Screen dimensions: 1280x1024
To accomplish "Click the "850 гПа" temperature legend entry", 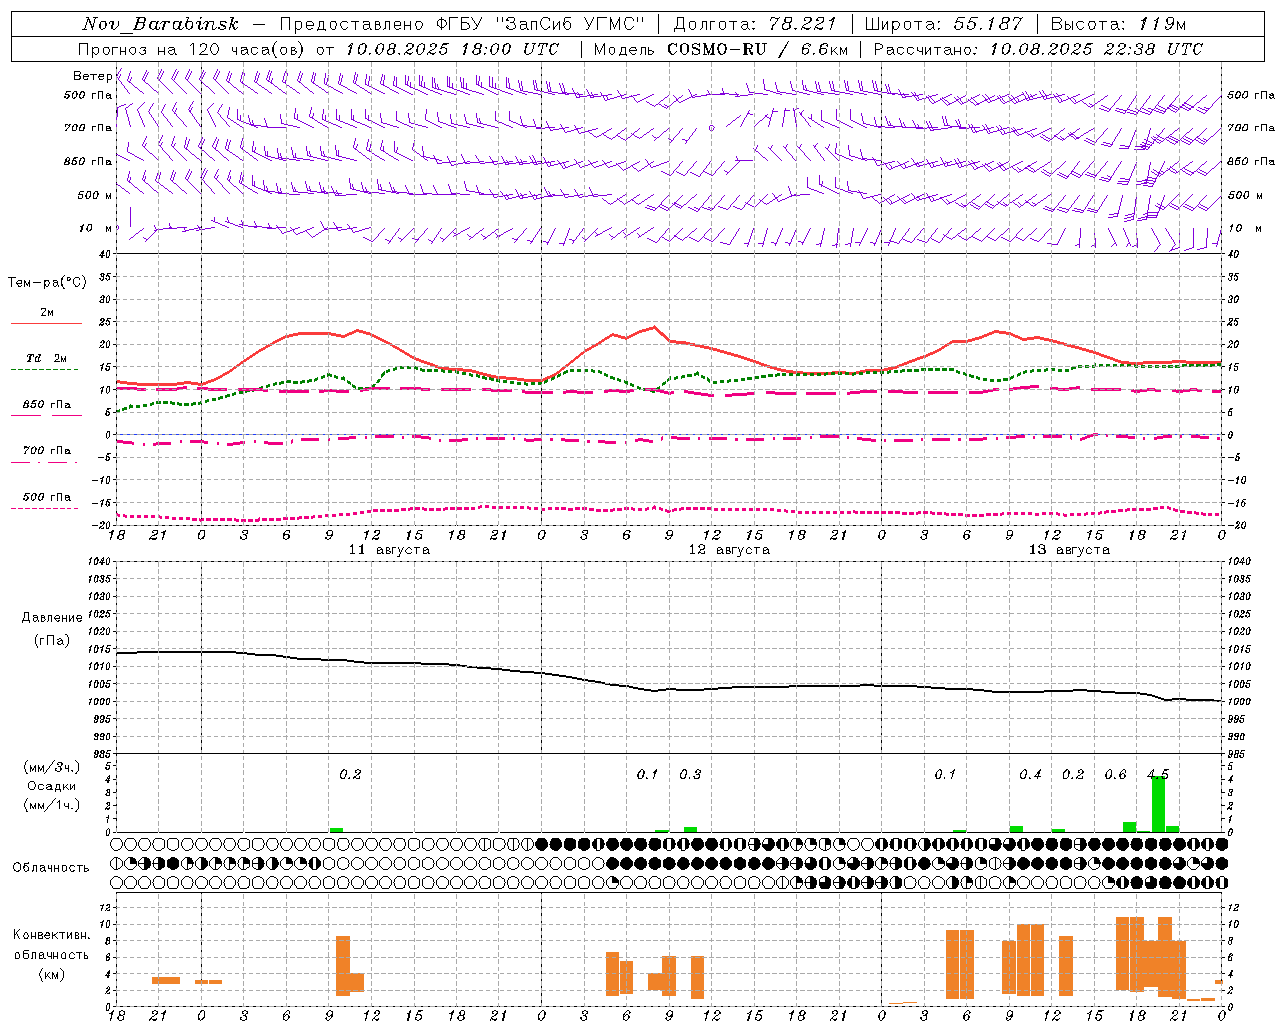I will coord(47,405).
